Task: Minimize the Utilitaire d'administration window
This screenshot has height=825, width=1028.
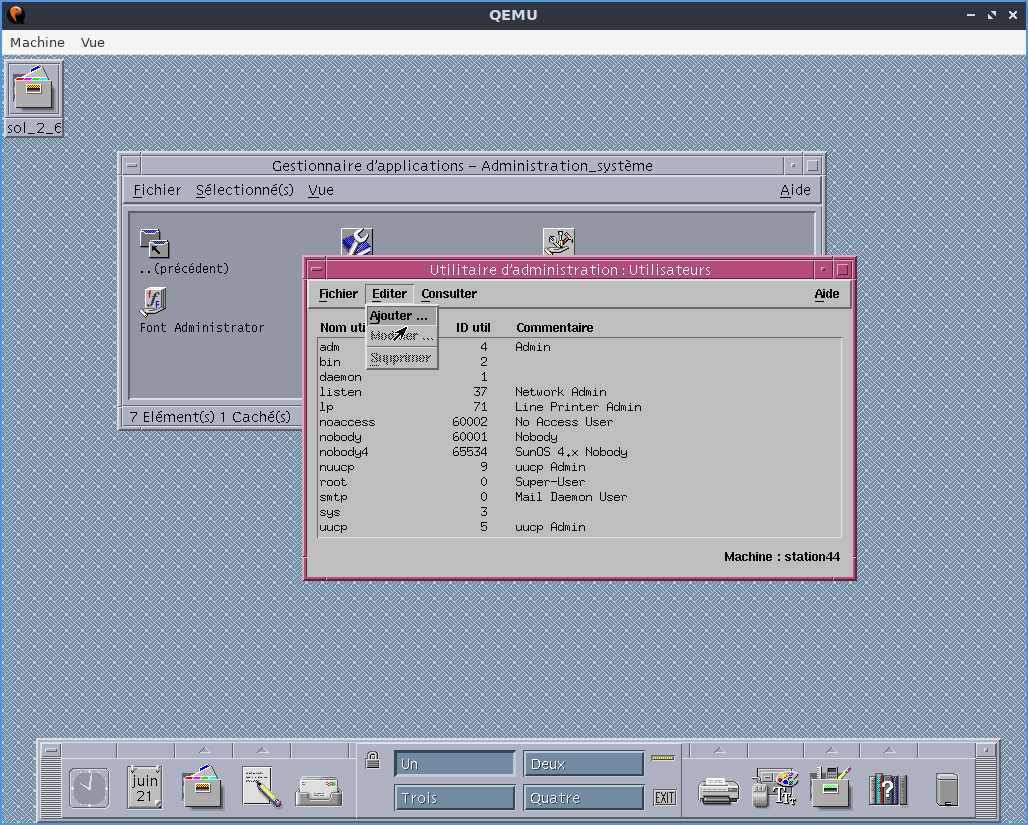Action: click(822, 269)
